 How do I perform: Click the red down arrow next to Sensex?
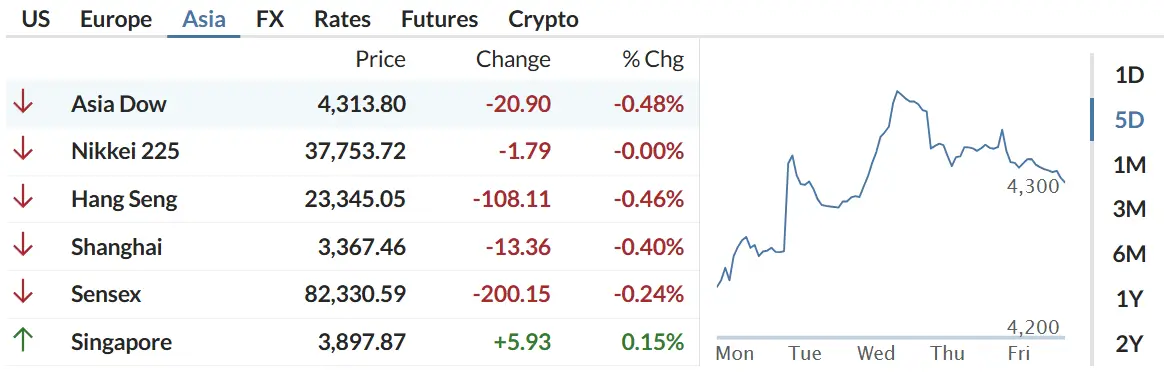click(x=23, y=293)
